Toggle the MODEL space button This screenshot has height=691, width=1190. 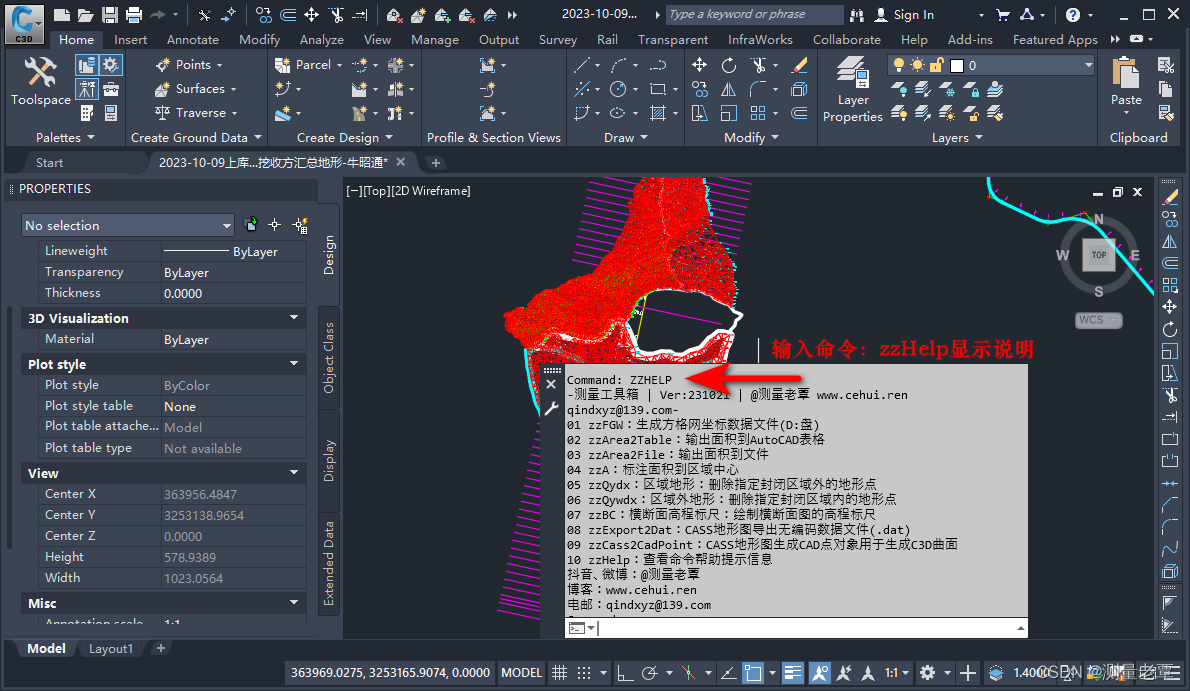[521, 673]
